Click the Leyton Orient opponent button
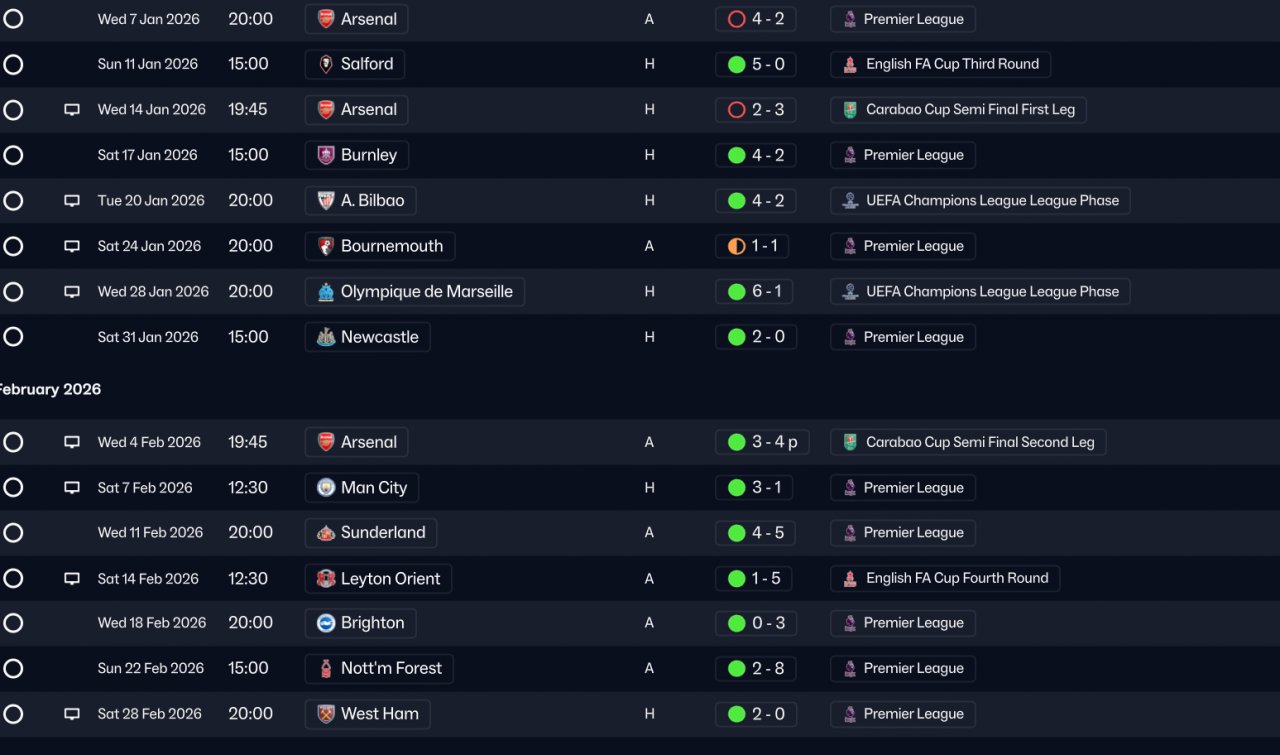 378,579
